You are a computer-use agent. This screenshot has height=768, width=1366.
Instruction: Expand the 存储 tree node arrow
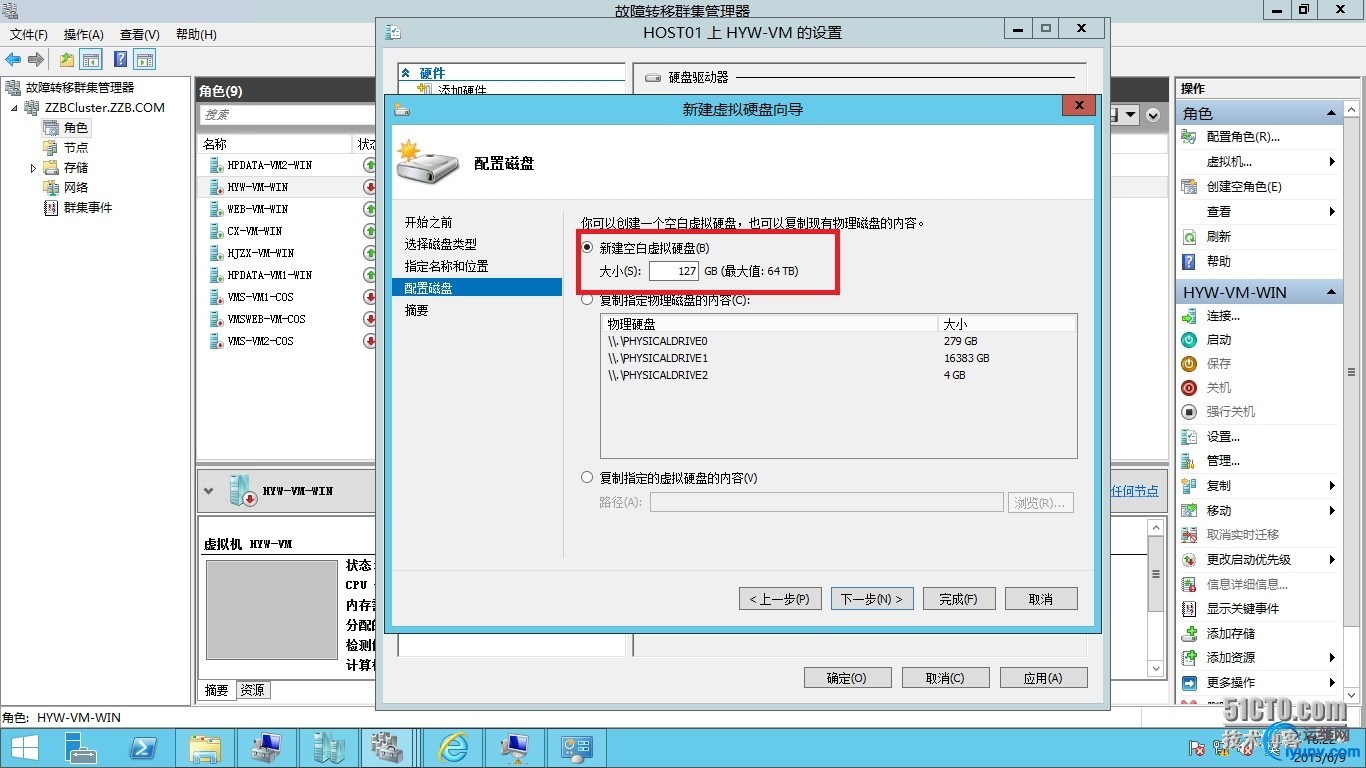click(x=34, y=168)
